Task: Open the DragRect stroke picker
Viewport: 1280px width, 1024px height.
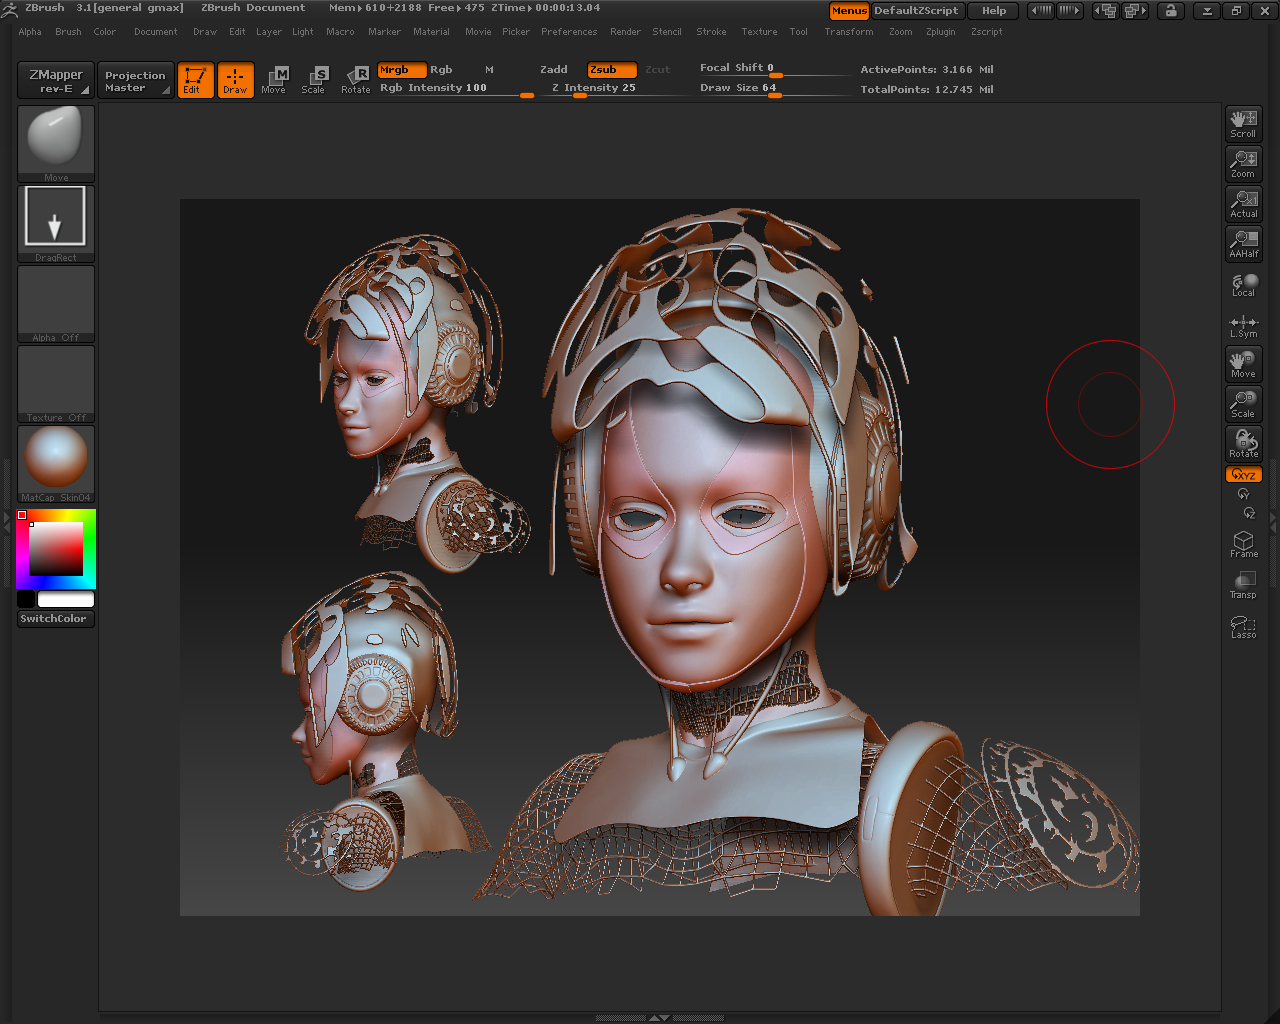Action: point(56,223)
